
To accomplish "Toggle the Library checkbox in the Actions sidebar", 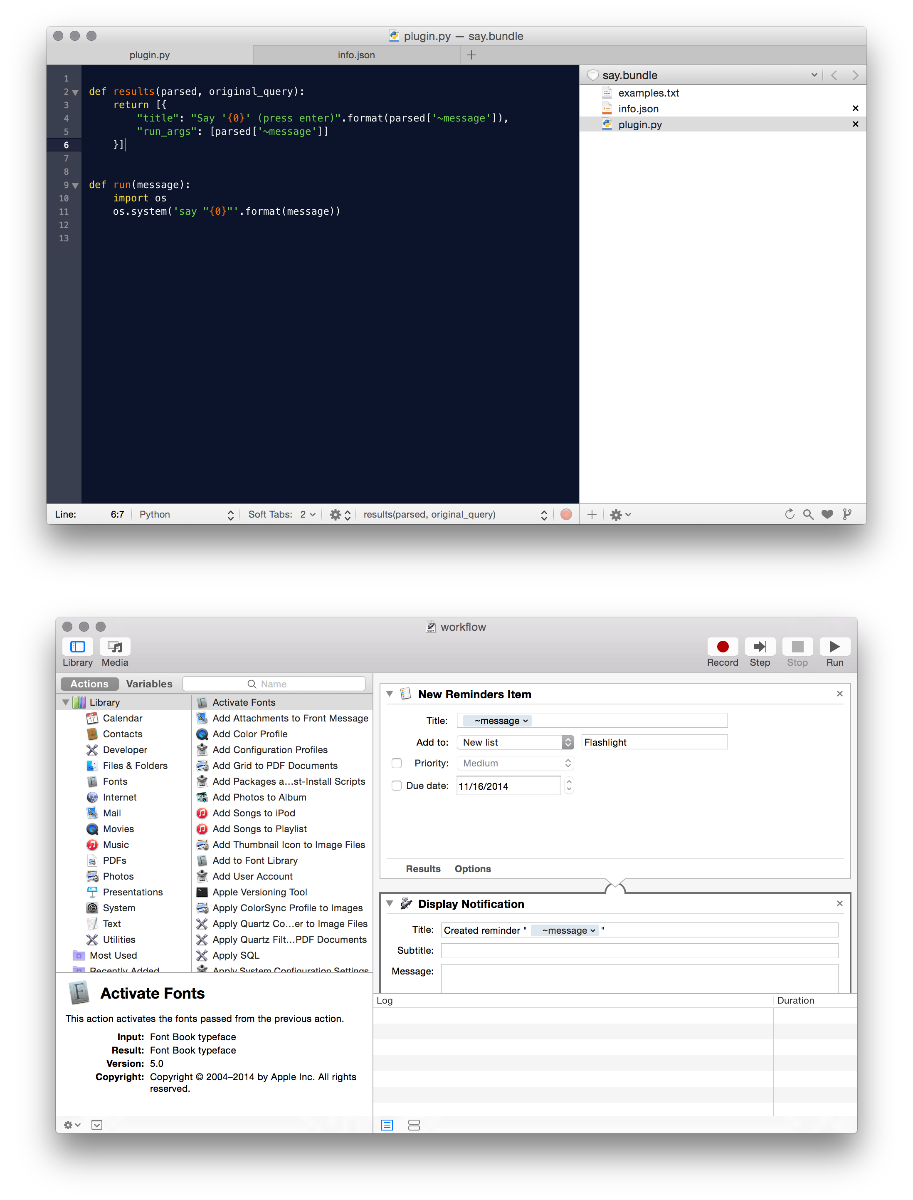I will [x=67, y=701].
